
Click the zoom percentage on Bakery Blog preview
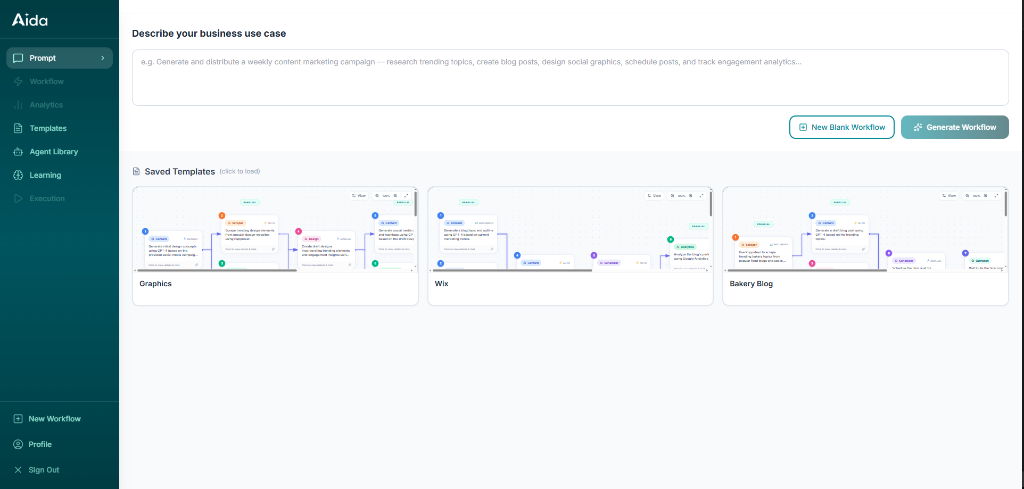pos(976,196)
